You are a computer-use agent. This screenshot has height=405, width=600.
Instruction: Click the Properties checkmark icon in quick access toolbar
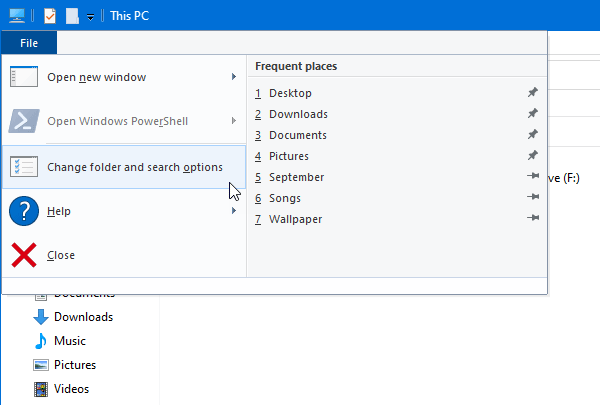pos(50,16)
